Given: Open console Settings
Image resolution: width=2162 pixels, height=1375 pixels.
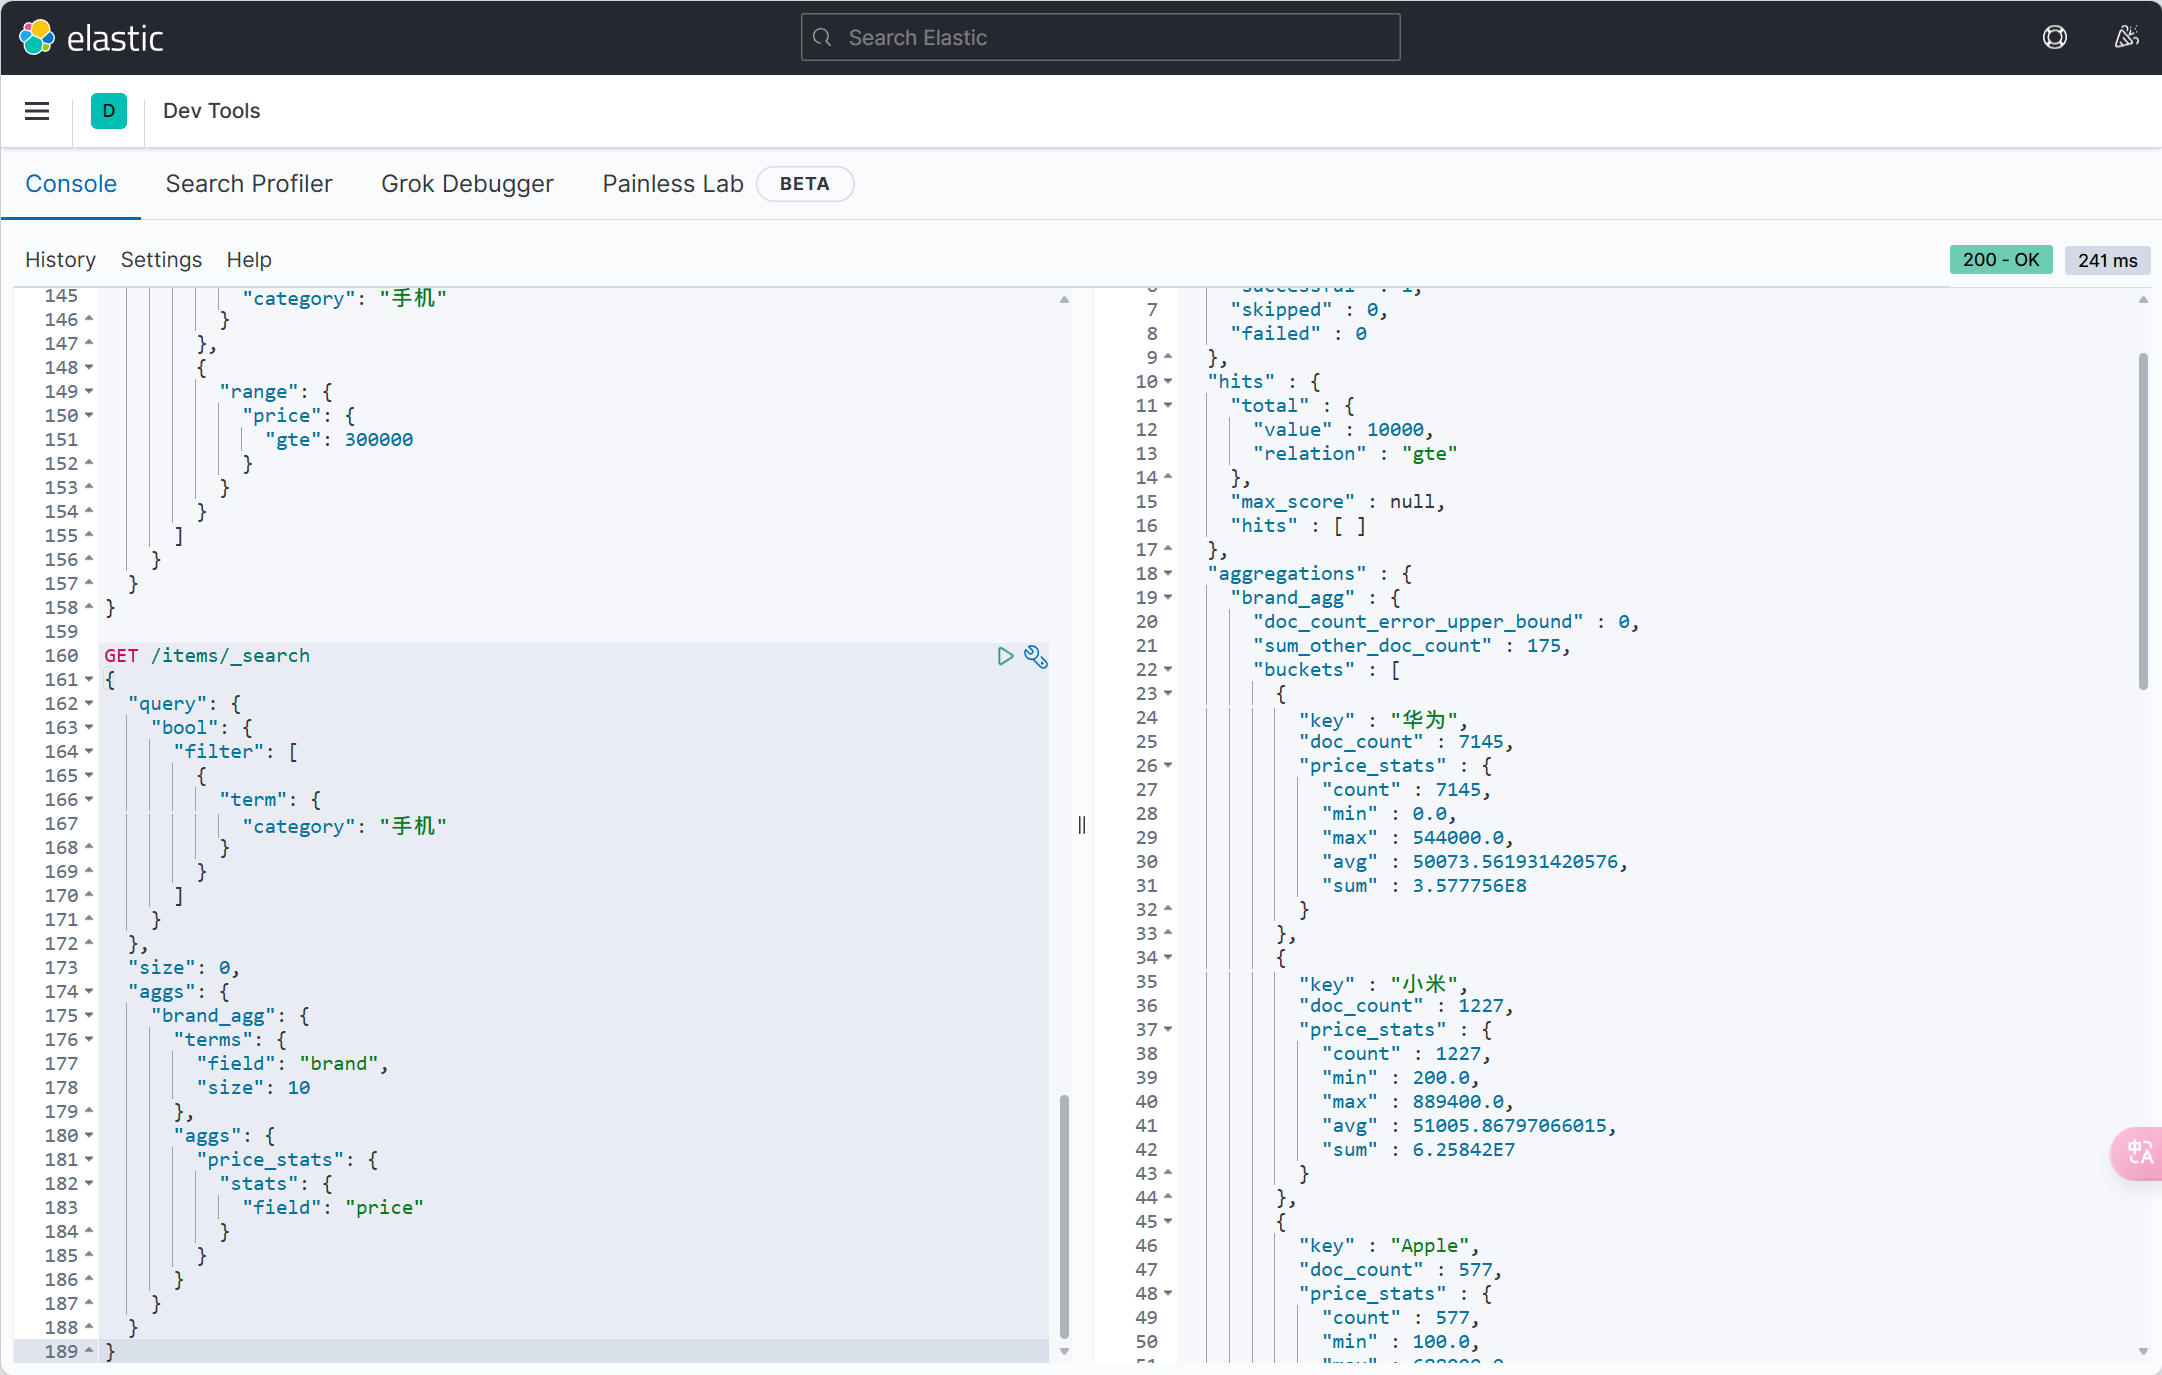Looking at the screenshot, I should click(161, 260).
